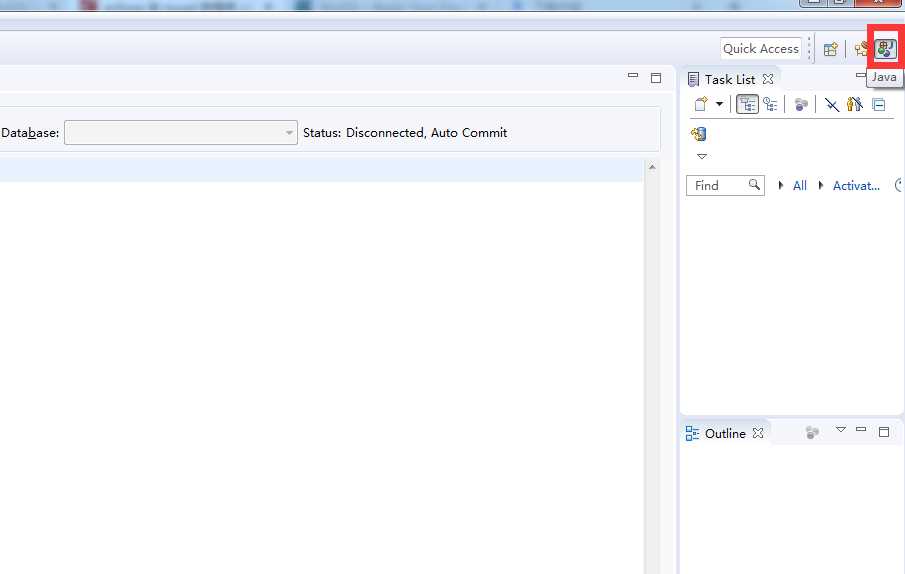Screen dimensions: 905x574
Task: Open the Outline view menu triangle
Action: (841, 430)
